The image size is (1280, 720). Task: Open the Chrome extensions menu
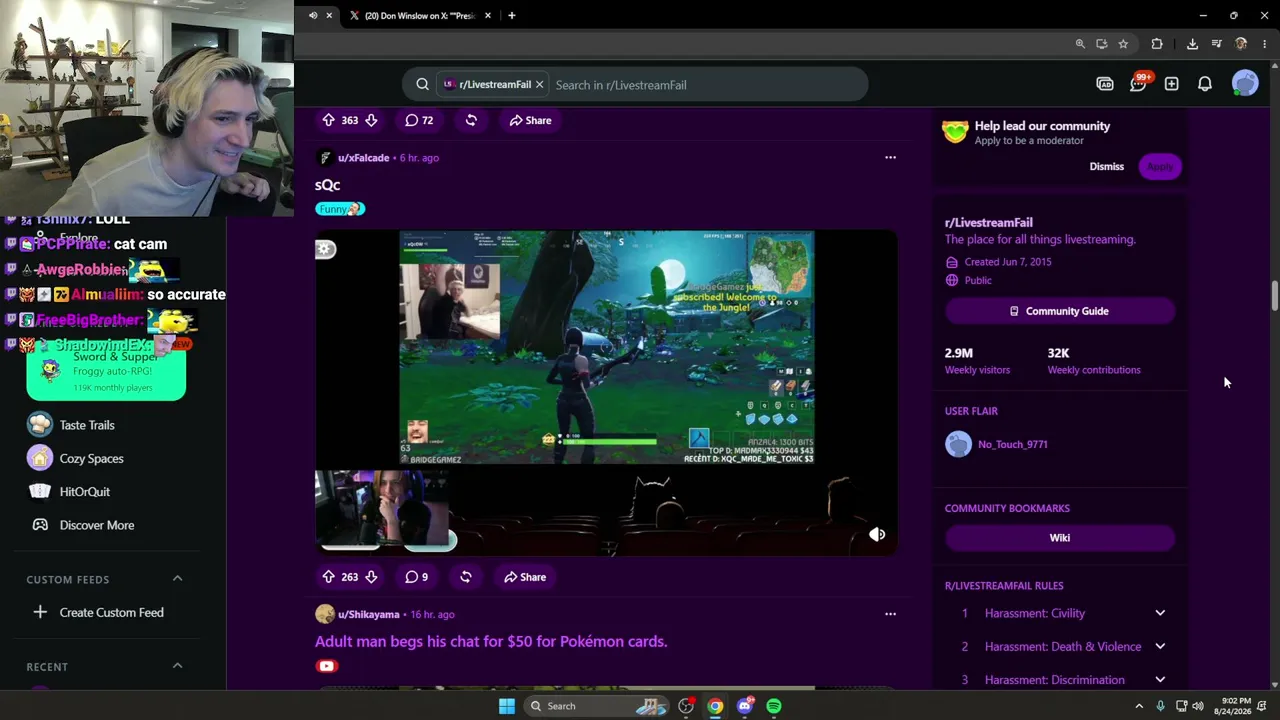pos(1157,44)
